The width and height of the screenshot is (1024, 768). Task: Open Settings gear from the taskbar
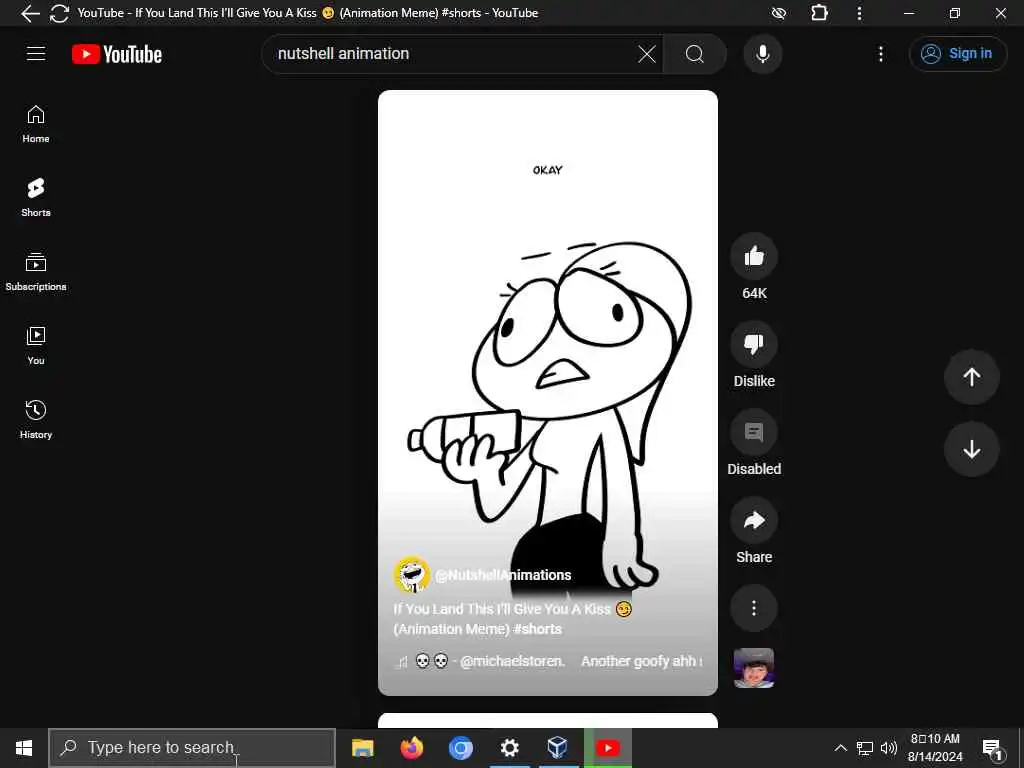click(x=509, y=748)
